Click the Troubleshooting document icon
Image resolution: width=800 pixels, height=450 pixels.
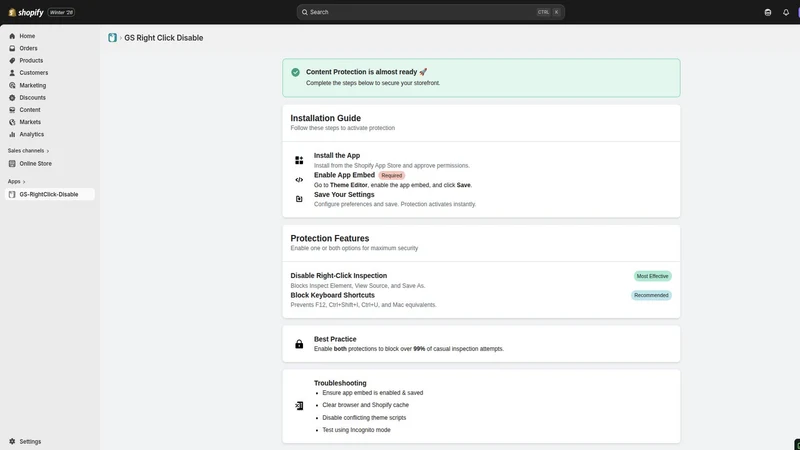[299, 406]
